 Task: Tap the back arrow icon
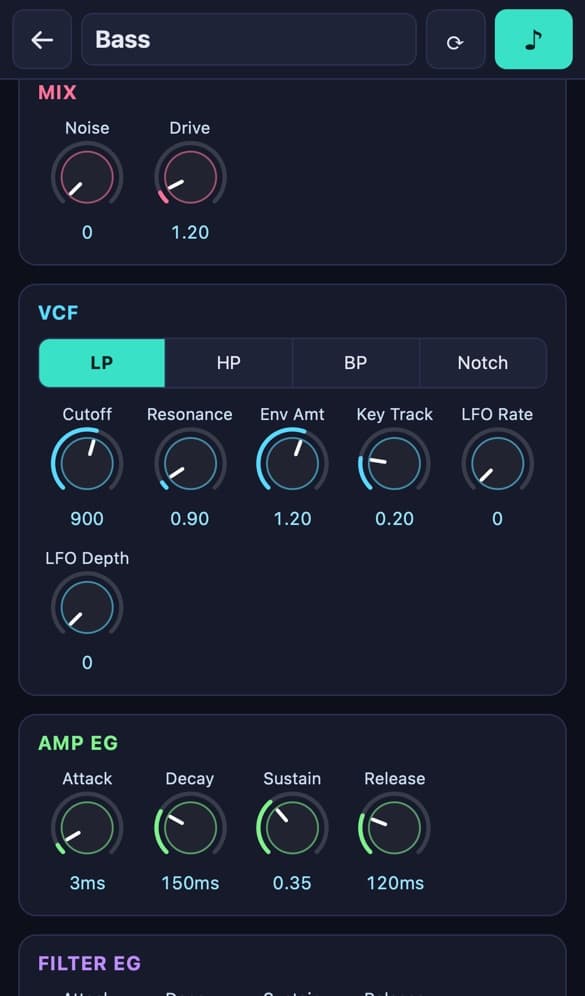42,39
